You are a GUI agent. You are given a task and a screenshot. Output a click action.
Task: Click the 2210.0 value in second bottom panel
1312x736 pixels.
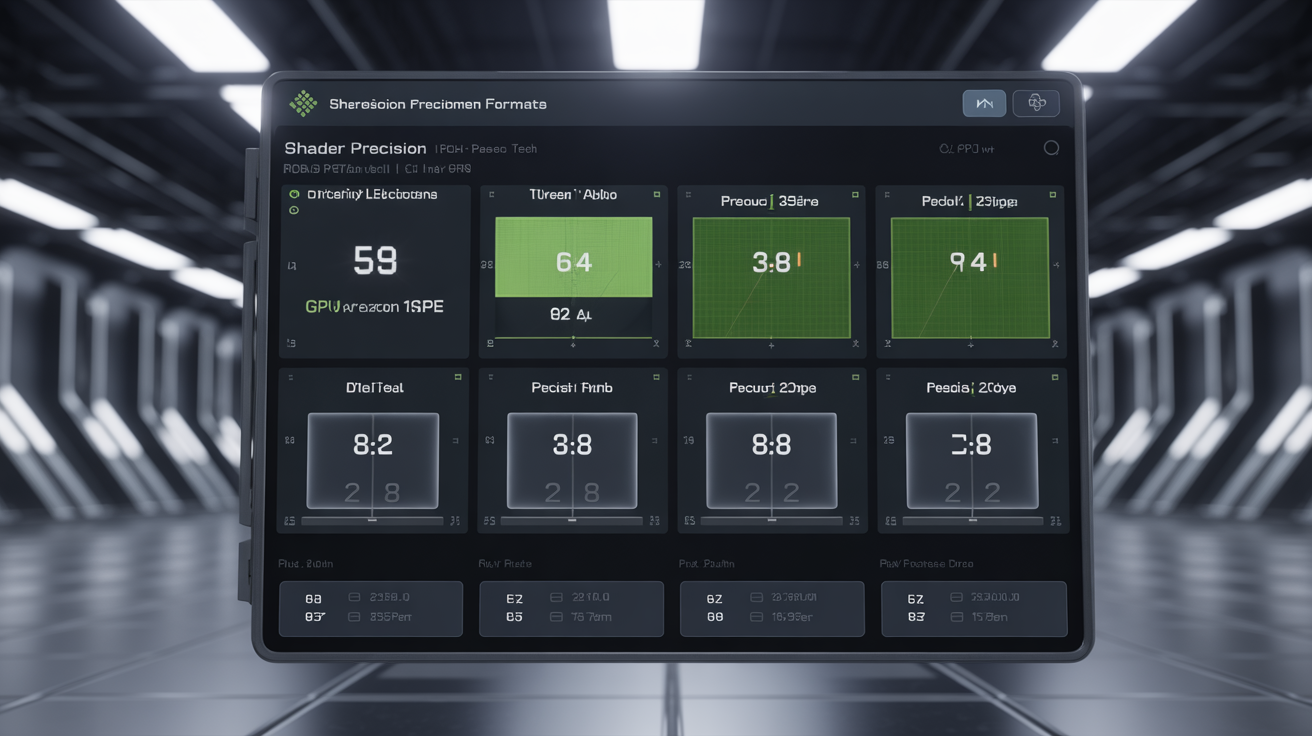(x=590, y=597)
